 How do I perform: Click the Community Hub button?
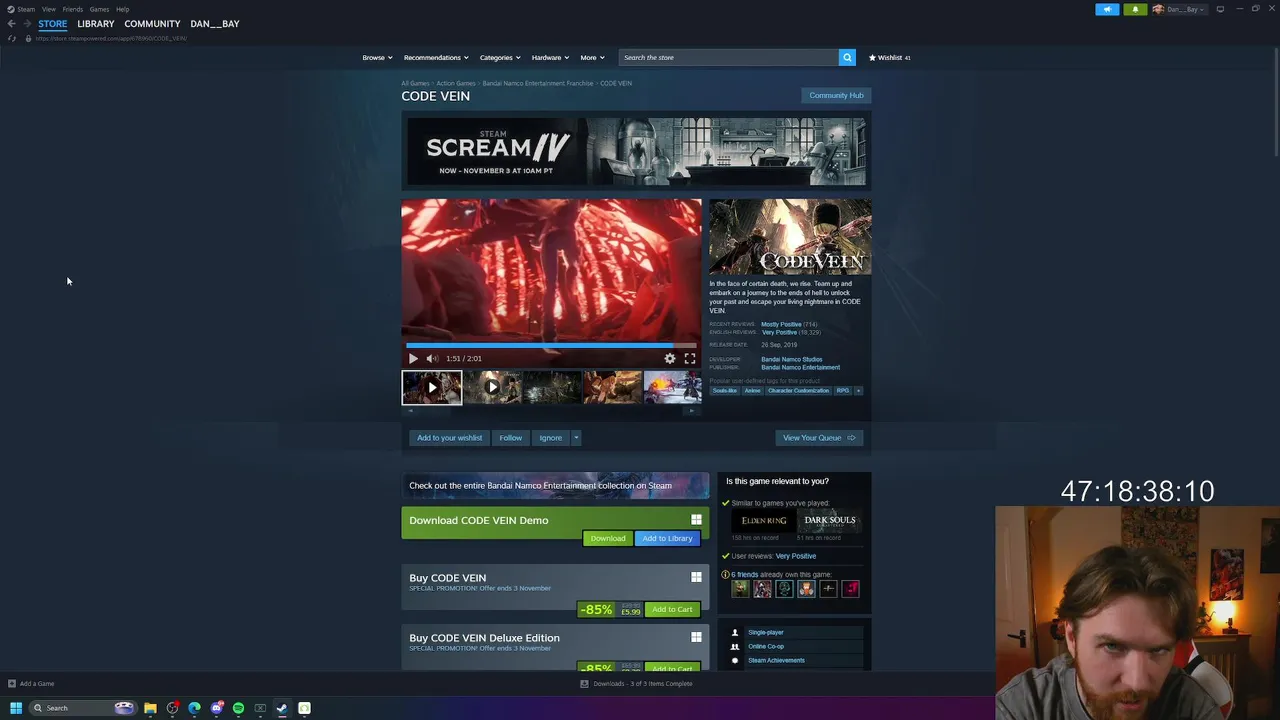point(836,95)
